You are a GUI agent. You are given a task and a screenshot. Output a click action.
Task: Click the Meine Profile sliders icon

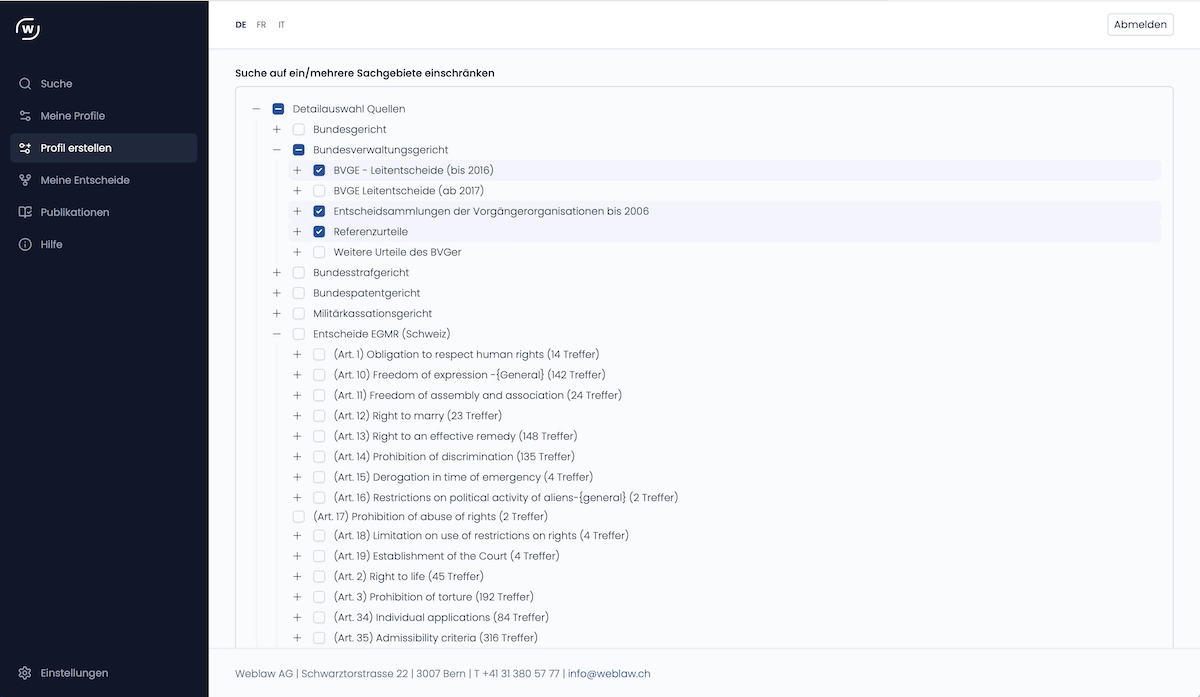click(25, 116)
